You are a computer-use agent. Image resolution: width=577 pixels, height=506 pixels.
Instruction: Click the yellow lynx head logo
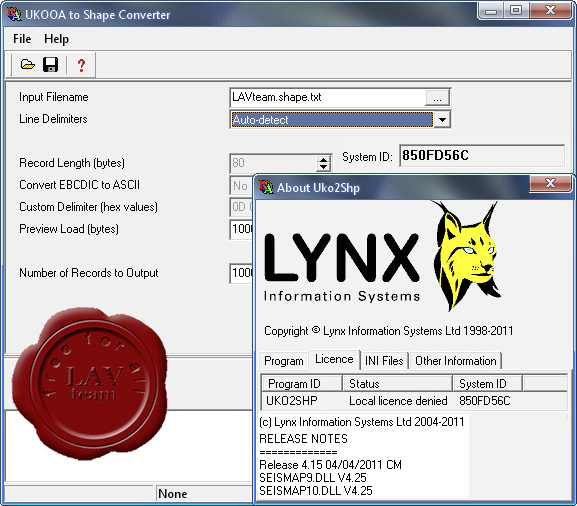(x=467, y=256)
